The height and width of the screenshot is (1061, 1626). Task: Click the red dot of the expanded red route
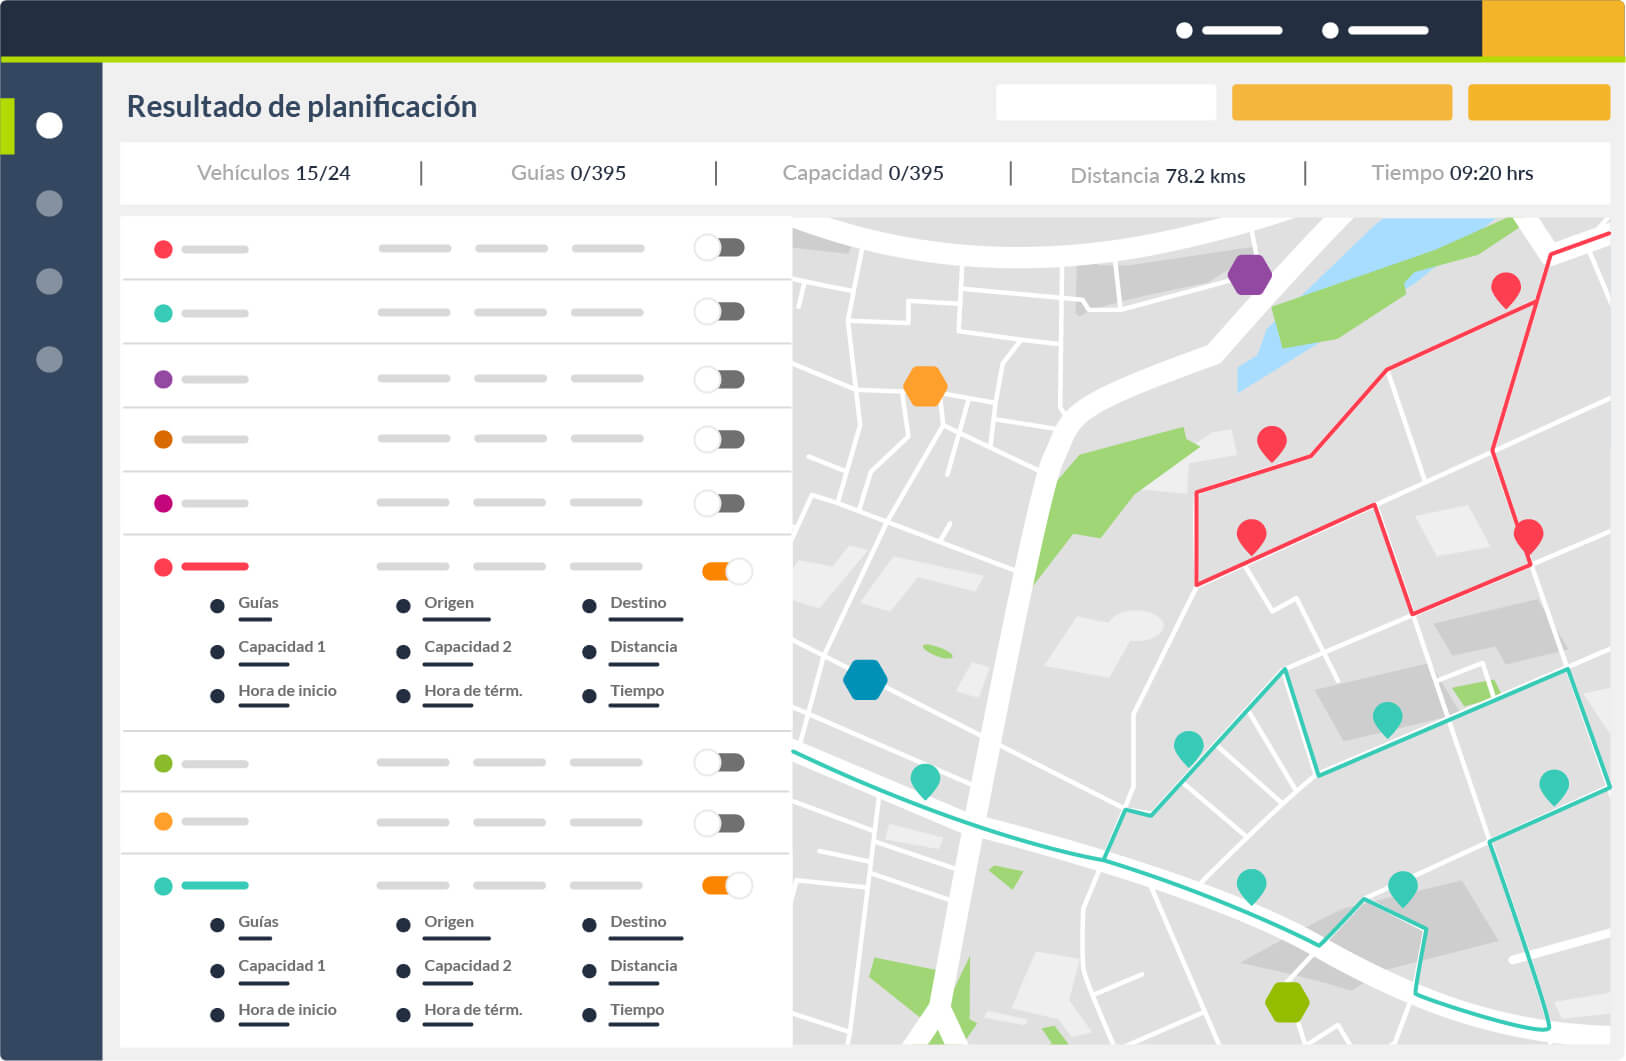click(x=163, y=567)
